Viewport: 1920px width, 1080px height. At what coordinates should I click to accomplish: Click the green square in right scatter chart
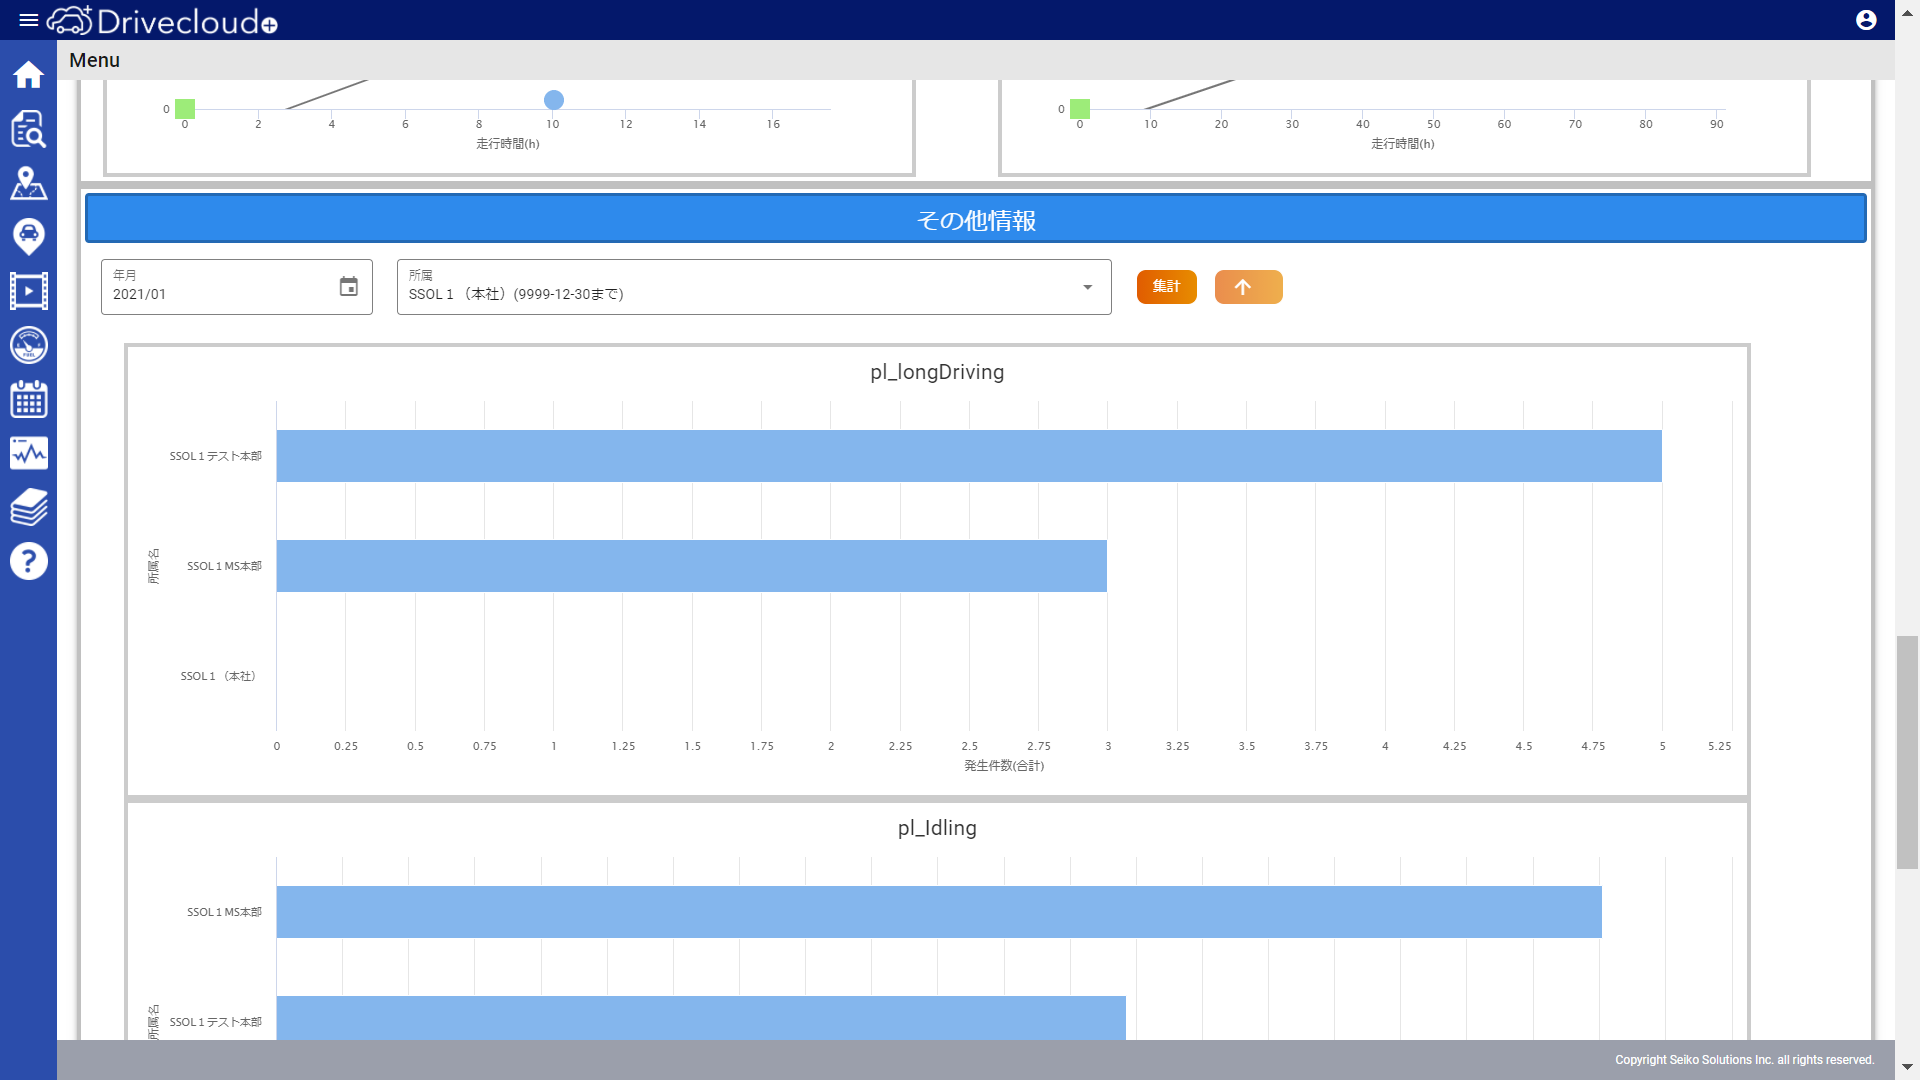[x=1080, y=109]
